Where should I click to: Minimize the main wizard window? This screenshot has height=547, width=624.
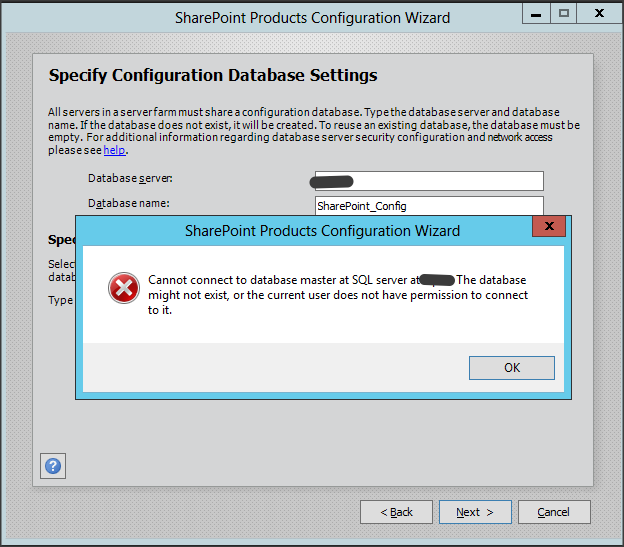(x=536, y=14)
